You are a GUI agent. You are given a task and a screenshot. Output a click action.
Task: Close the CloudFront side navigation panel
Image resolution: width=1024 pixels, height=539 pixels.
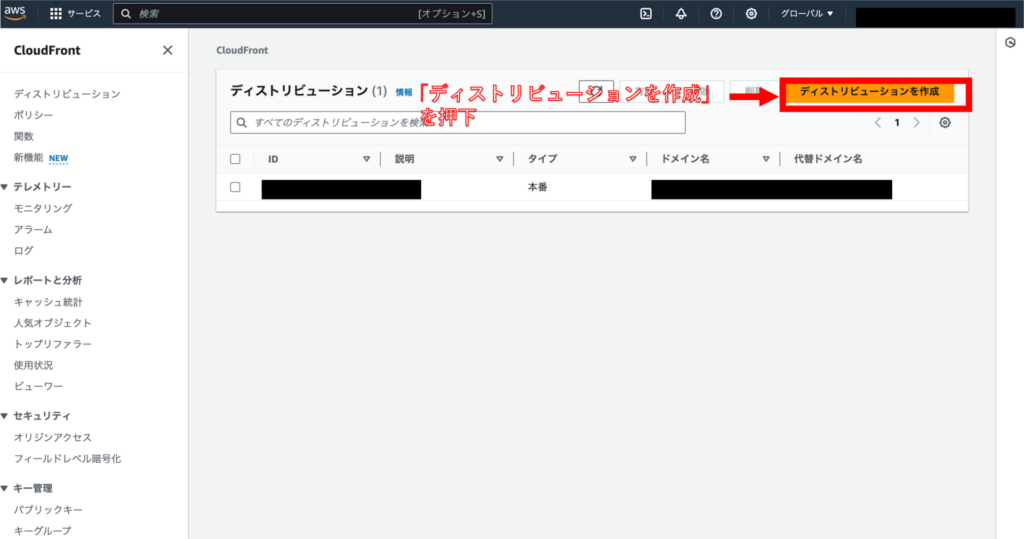(x=168, y=50)
